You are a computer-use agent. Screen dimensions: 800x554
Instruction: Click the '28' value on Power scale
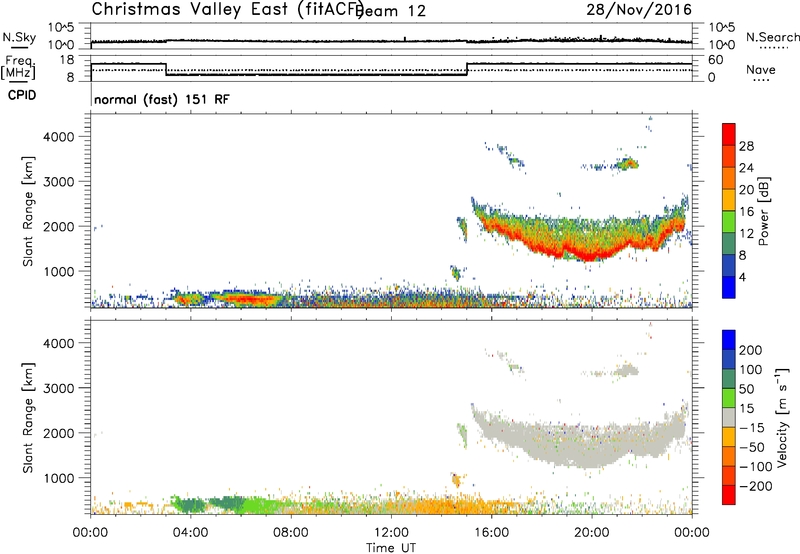point(746,146)
